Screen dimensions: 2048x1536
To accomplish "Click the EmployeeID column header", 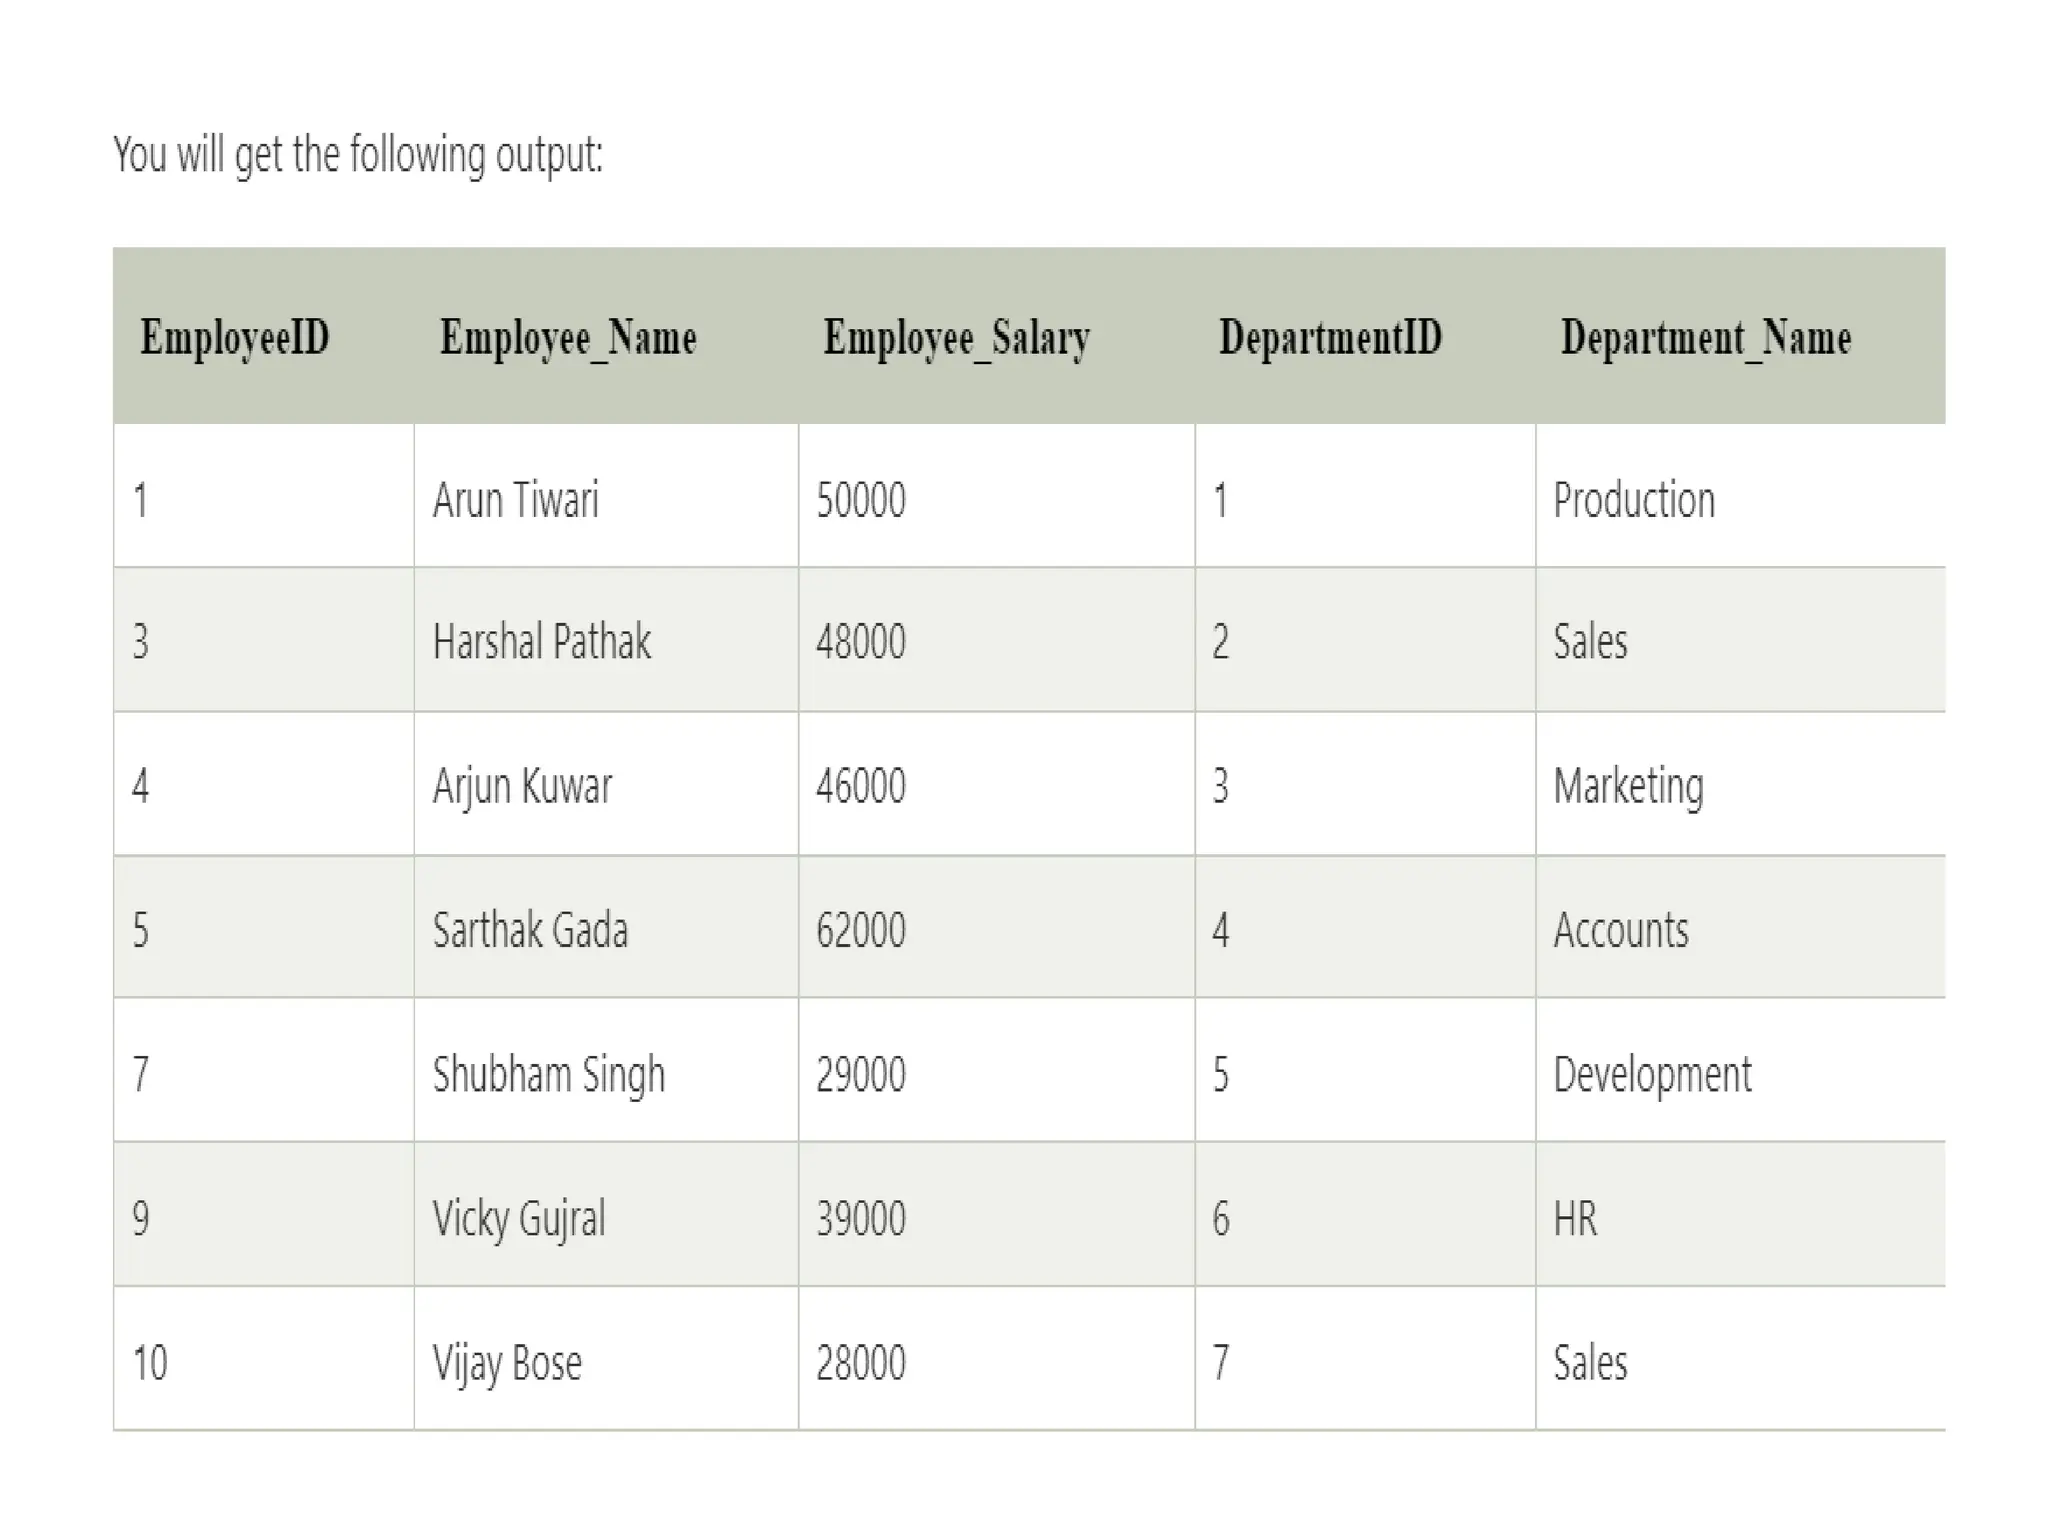I will 235,337.
